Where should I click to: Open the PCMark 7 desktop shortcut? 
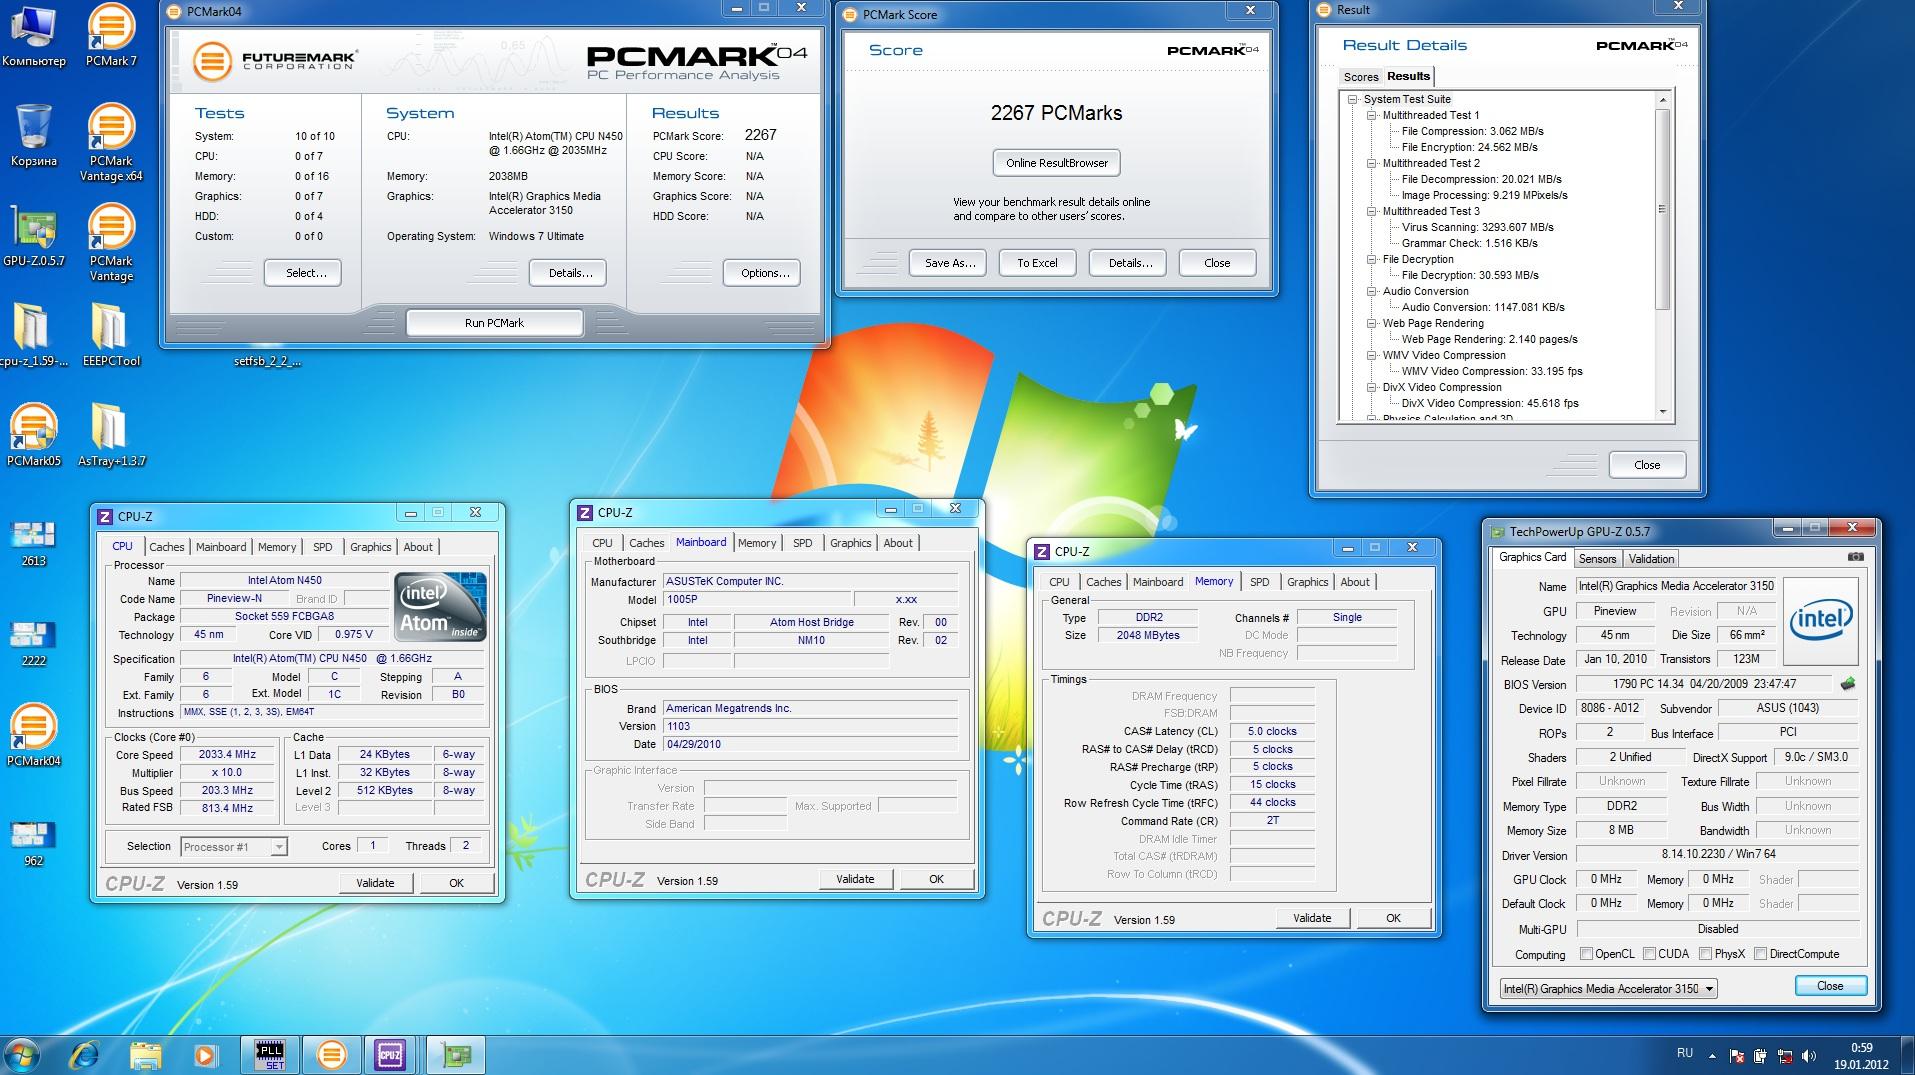[111, 35]
